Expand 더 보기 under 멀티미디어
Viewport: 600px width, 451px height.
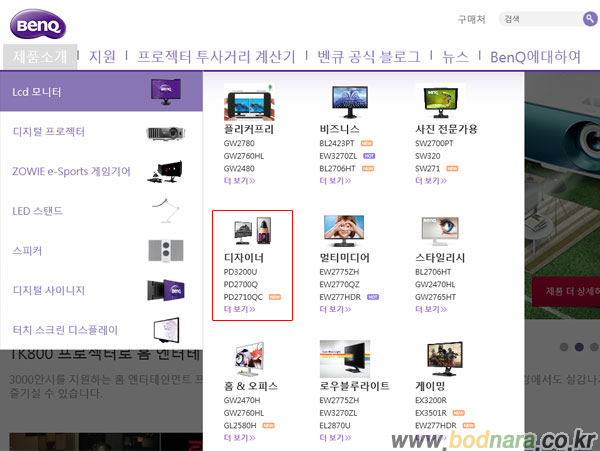[x=335, y=309]
